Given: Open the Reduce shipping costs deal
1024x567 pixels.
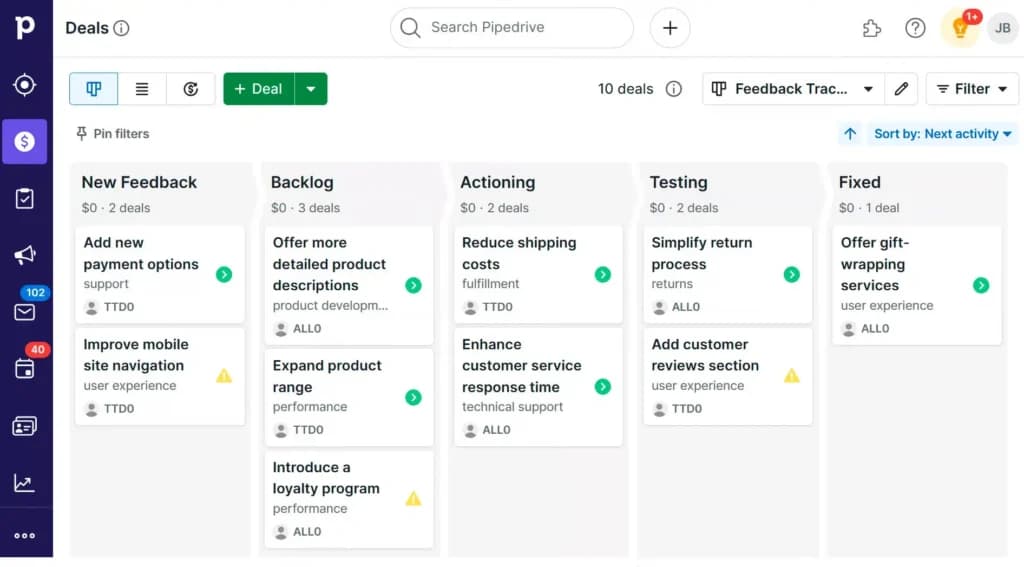Looking at the screenshot, I should pos(538,274).
